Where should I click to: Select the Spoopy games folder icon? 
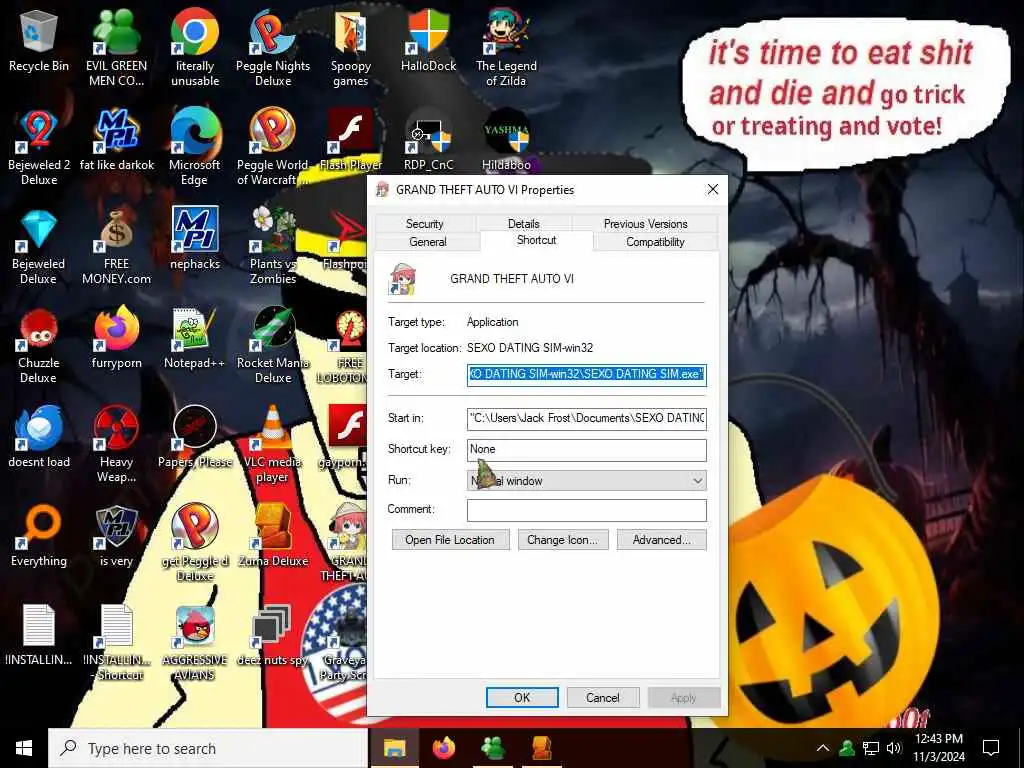click(351, 47)
